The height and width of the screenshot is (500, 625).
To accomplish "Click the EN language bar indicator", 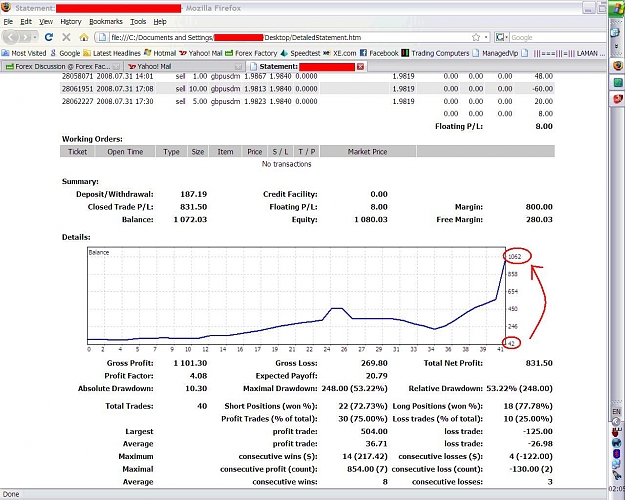I will point(616,411).
